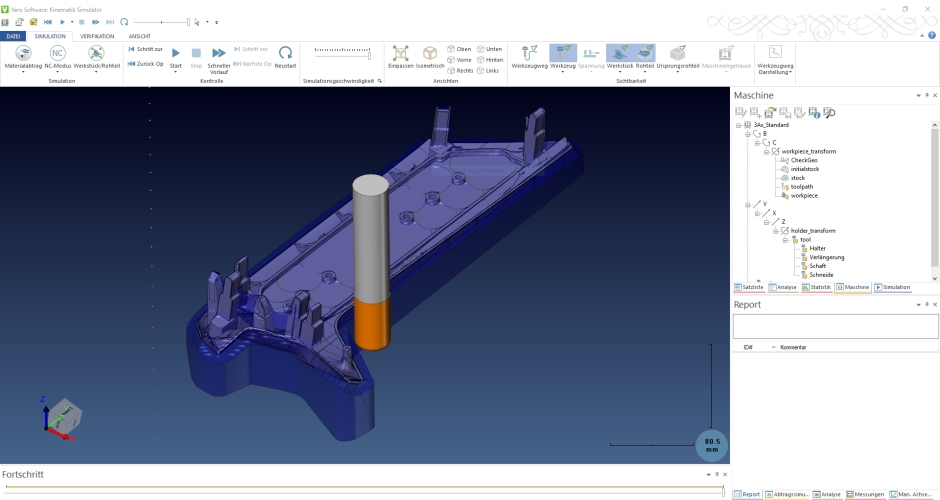This screenshot has height=500, width=940.
Task: Collapse the B axis tree node
Action: click(748, 134)
